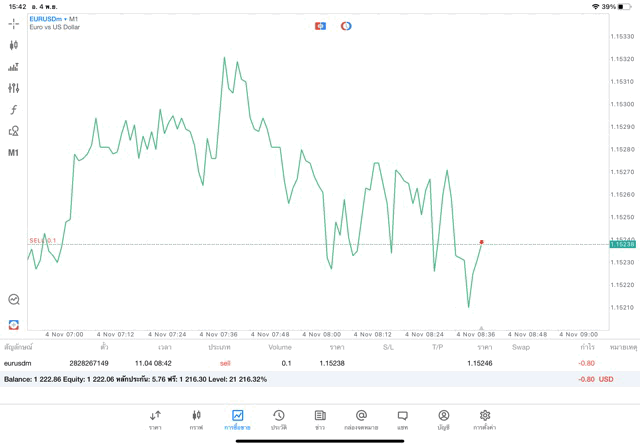Open the Chat speech bubble icon
Viewport: 640px width, 447px height.
[x=402, y=419]
